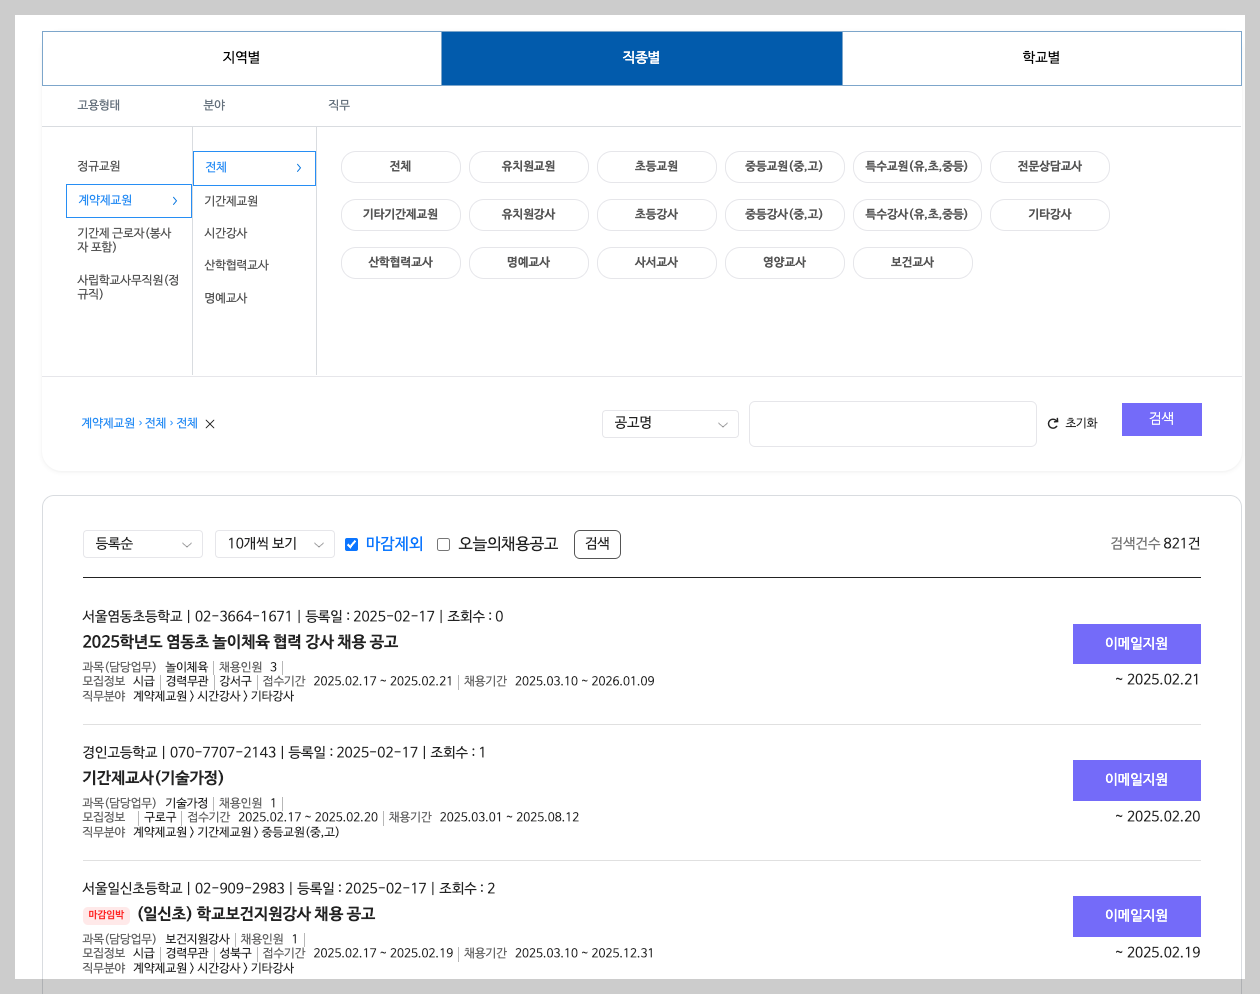The height and width of the screenshot is (994, 1260).
Task: Enable the 오늘의채용공고 checkbox
Action: (443, 544)
